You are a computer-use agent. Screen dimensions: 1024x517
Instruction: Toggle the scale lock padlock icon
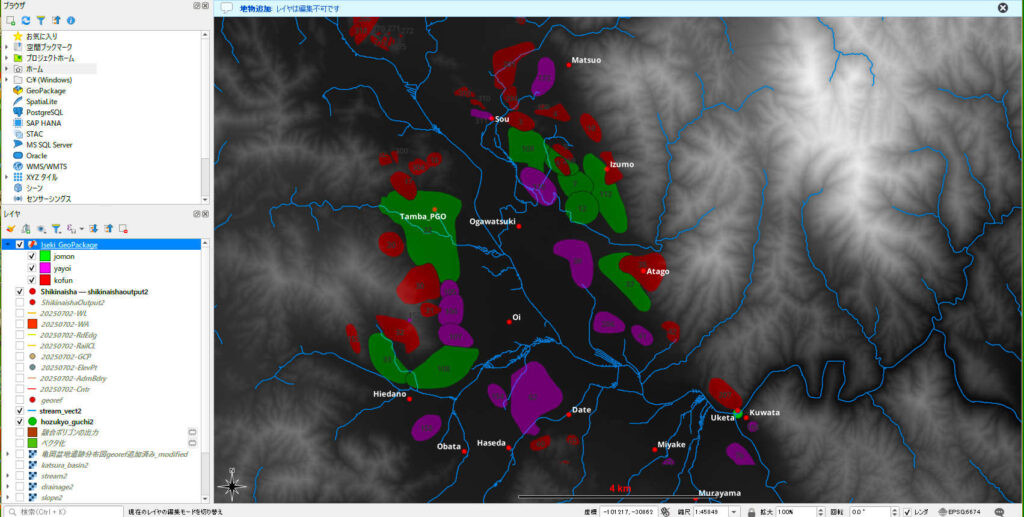click(750, 511)
